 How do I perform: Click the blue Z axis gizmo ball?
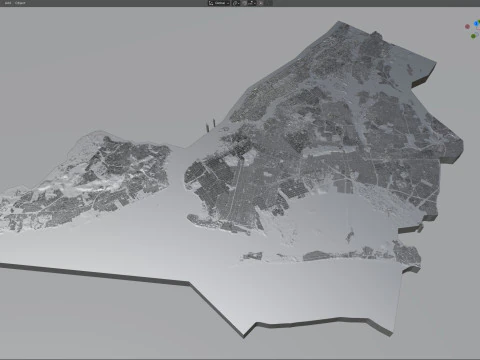[x=476, y=23]
